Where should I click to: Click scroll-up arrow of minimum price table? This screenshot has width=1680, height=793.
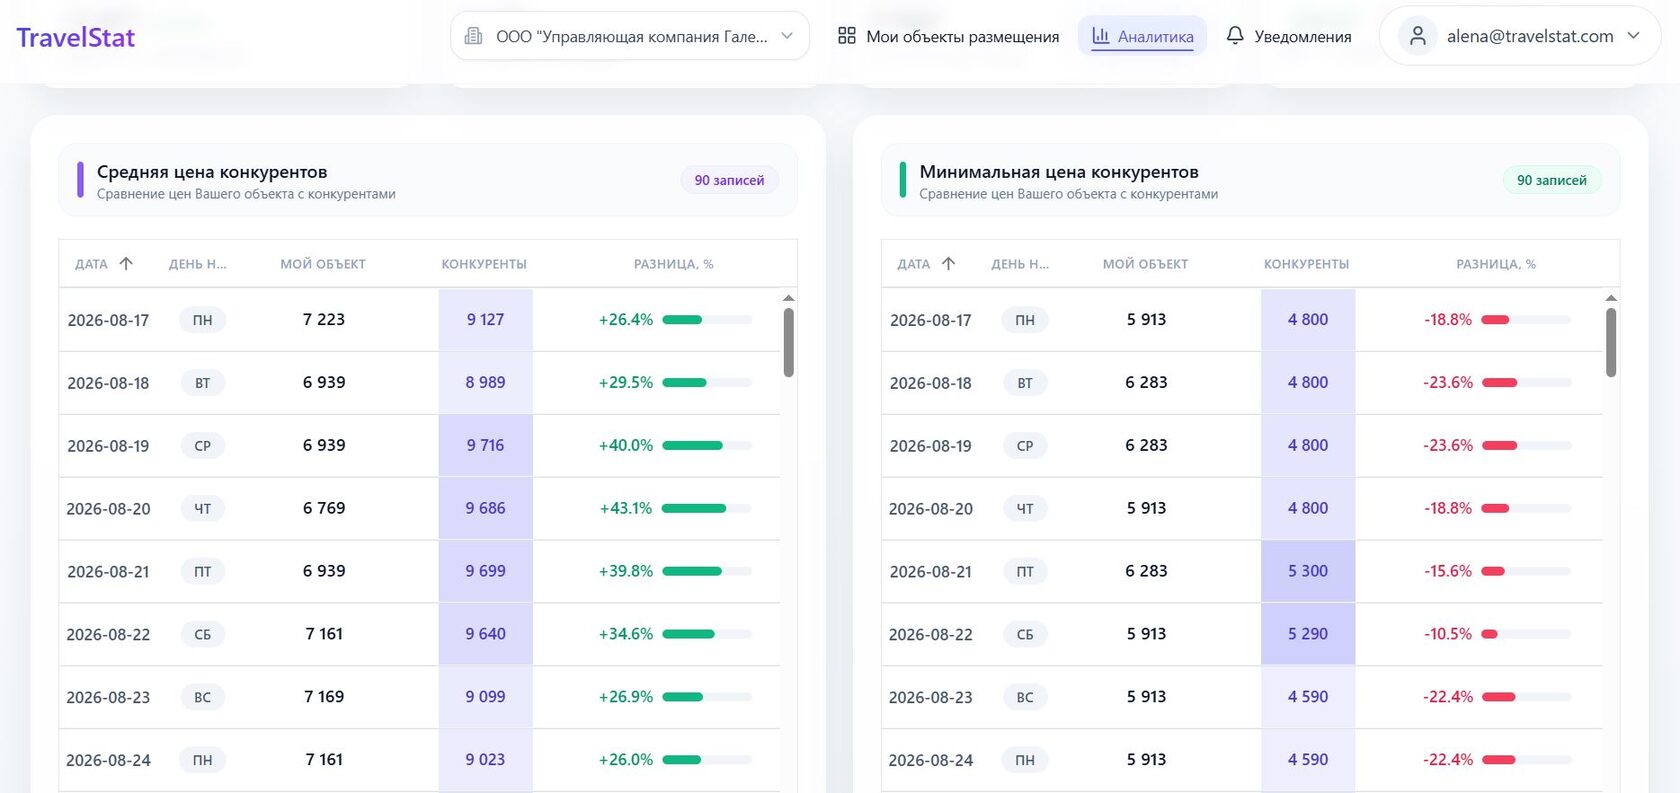(1610, 297)
